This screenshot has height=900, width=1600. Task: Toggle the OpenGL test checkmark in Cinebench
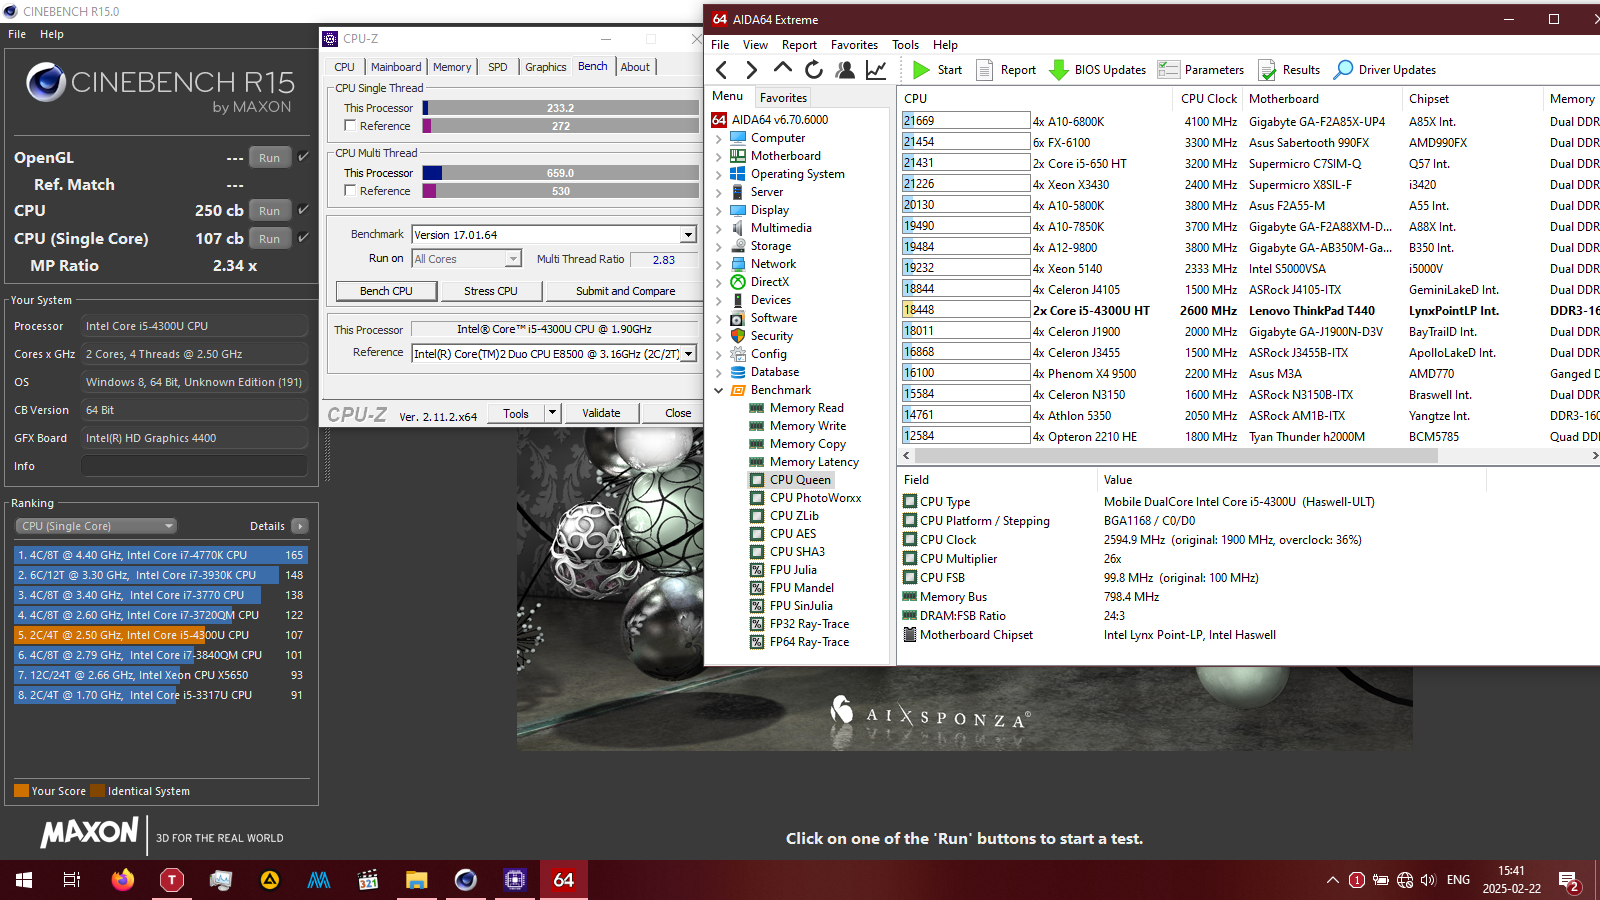click(x=304, y=156)
